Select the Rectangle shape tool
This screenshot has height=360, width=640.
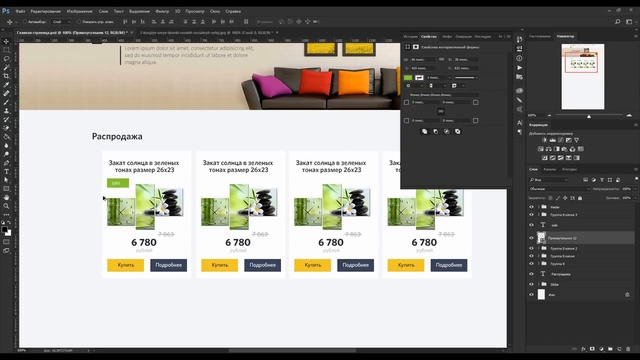(x=6, y=189)
